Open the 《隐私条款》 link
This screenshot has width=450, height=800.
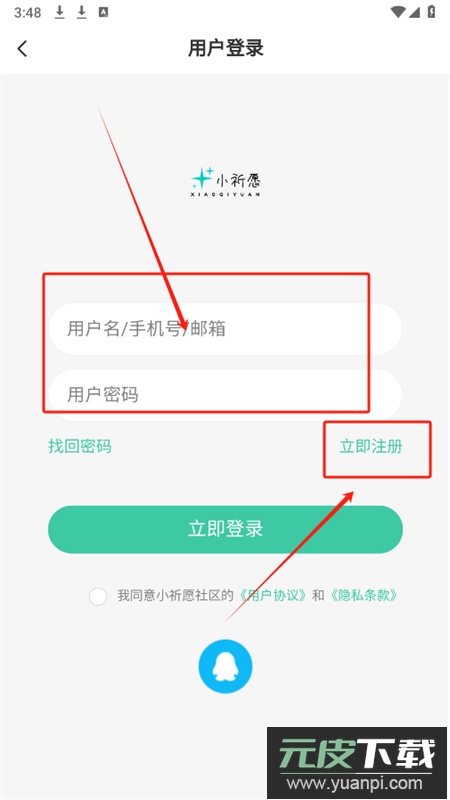[x=363, y=595]
